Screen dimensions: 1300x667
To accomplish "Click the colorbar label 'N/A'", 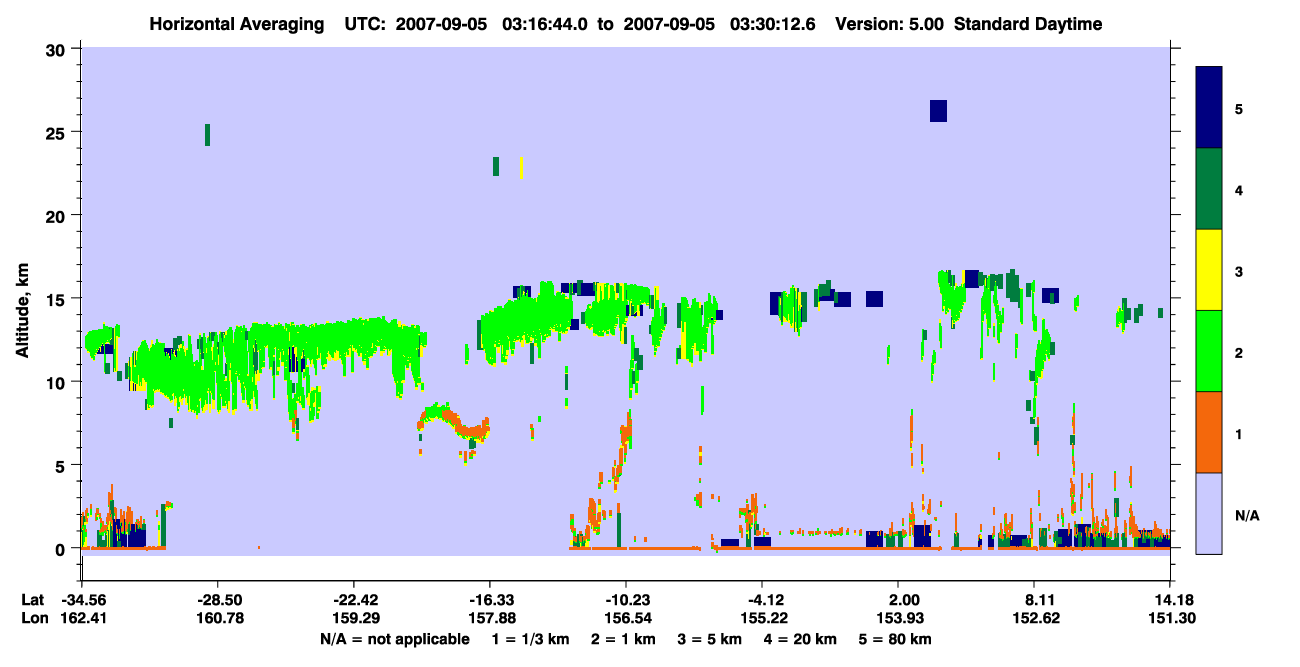I will [1247, 515].
